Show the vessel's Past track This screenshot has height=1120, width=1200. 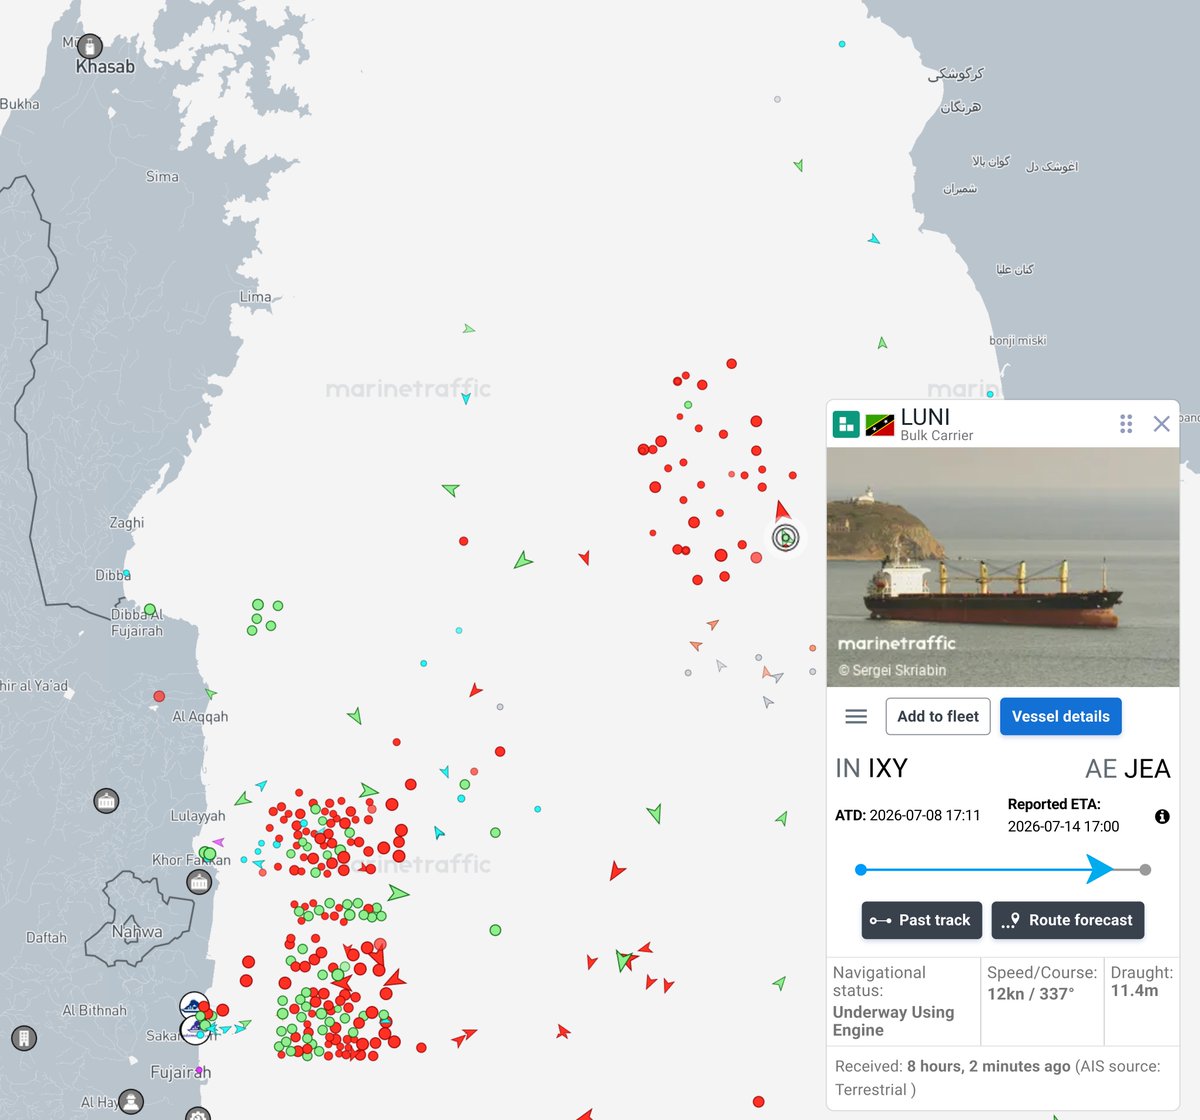(922, 920)
